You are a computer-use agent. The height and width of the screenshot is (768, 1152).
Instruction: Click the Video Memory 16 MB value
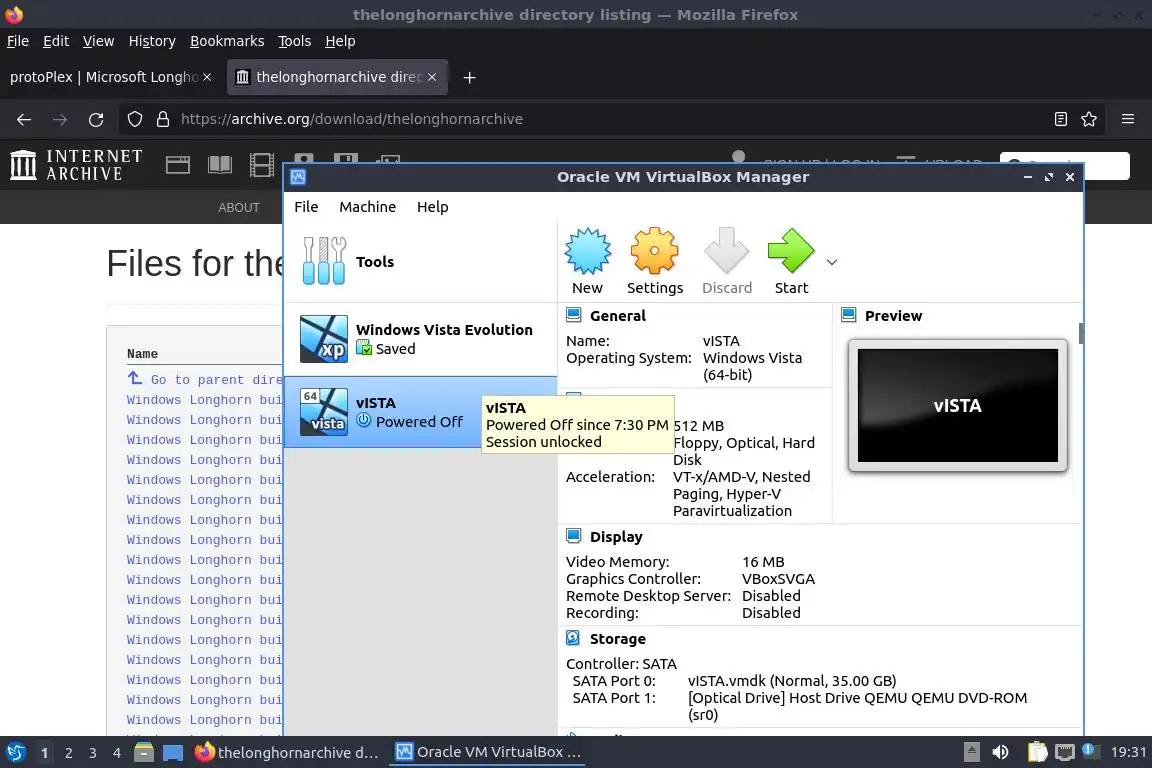pyautogui.click(x=763, y=562)
